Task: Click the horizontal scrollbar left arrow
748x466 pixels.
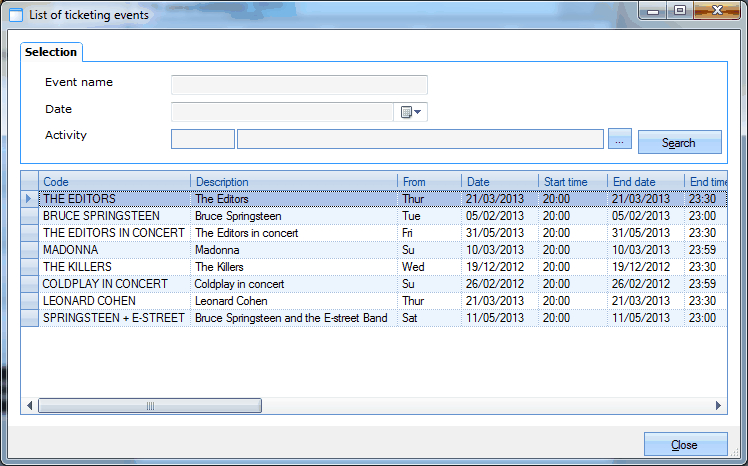Action: tap(30, 406)
